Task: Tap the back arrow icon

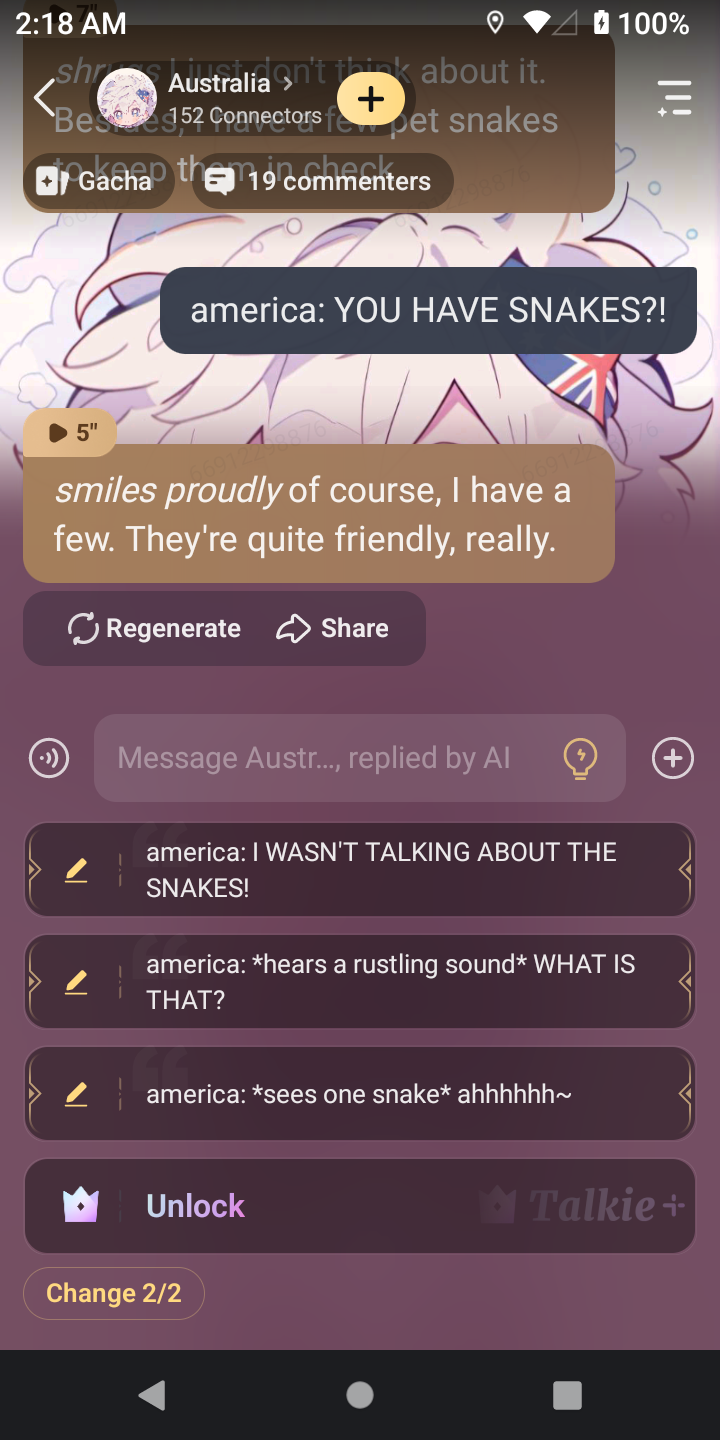Action: 44,98
